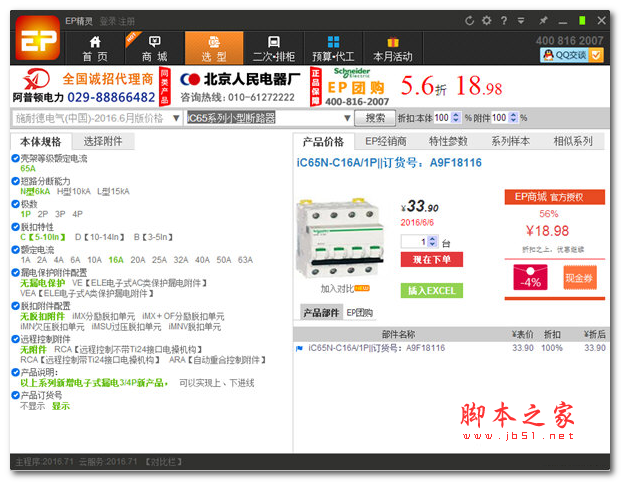Toggle the checkbox beside QQ交谈

click(596, 55)
